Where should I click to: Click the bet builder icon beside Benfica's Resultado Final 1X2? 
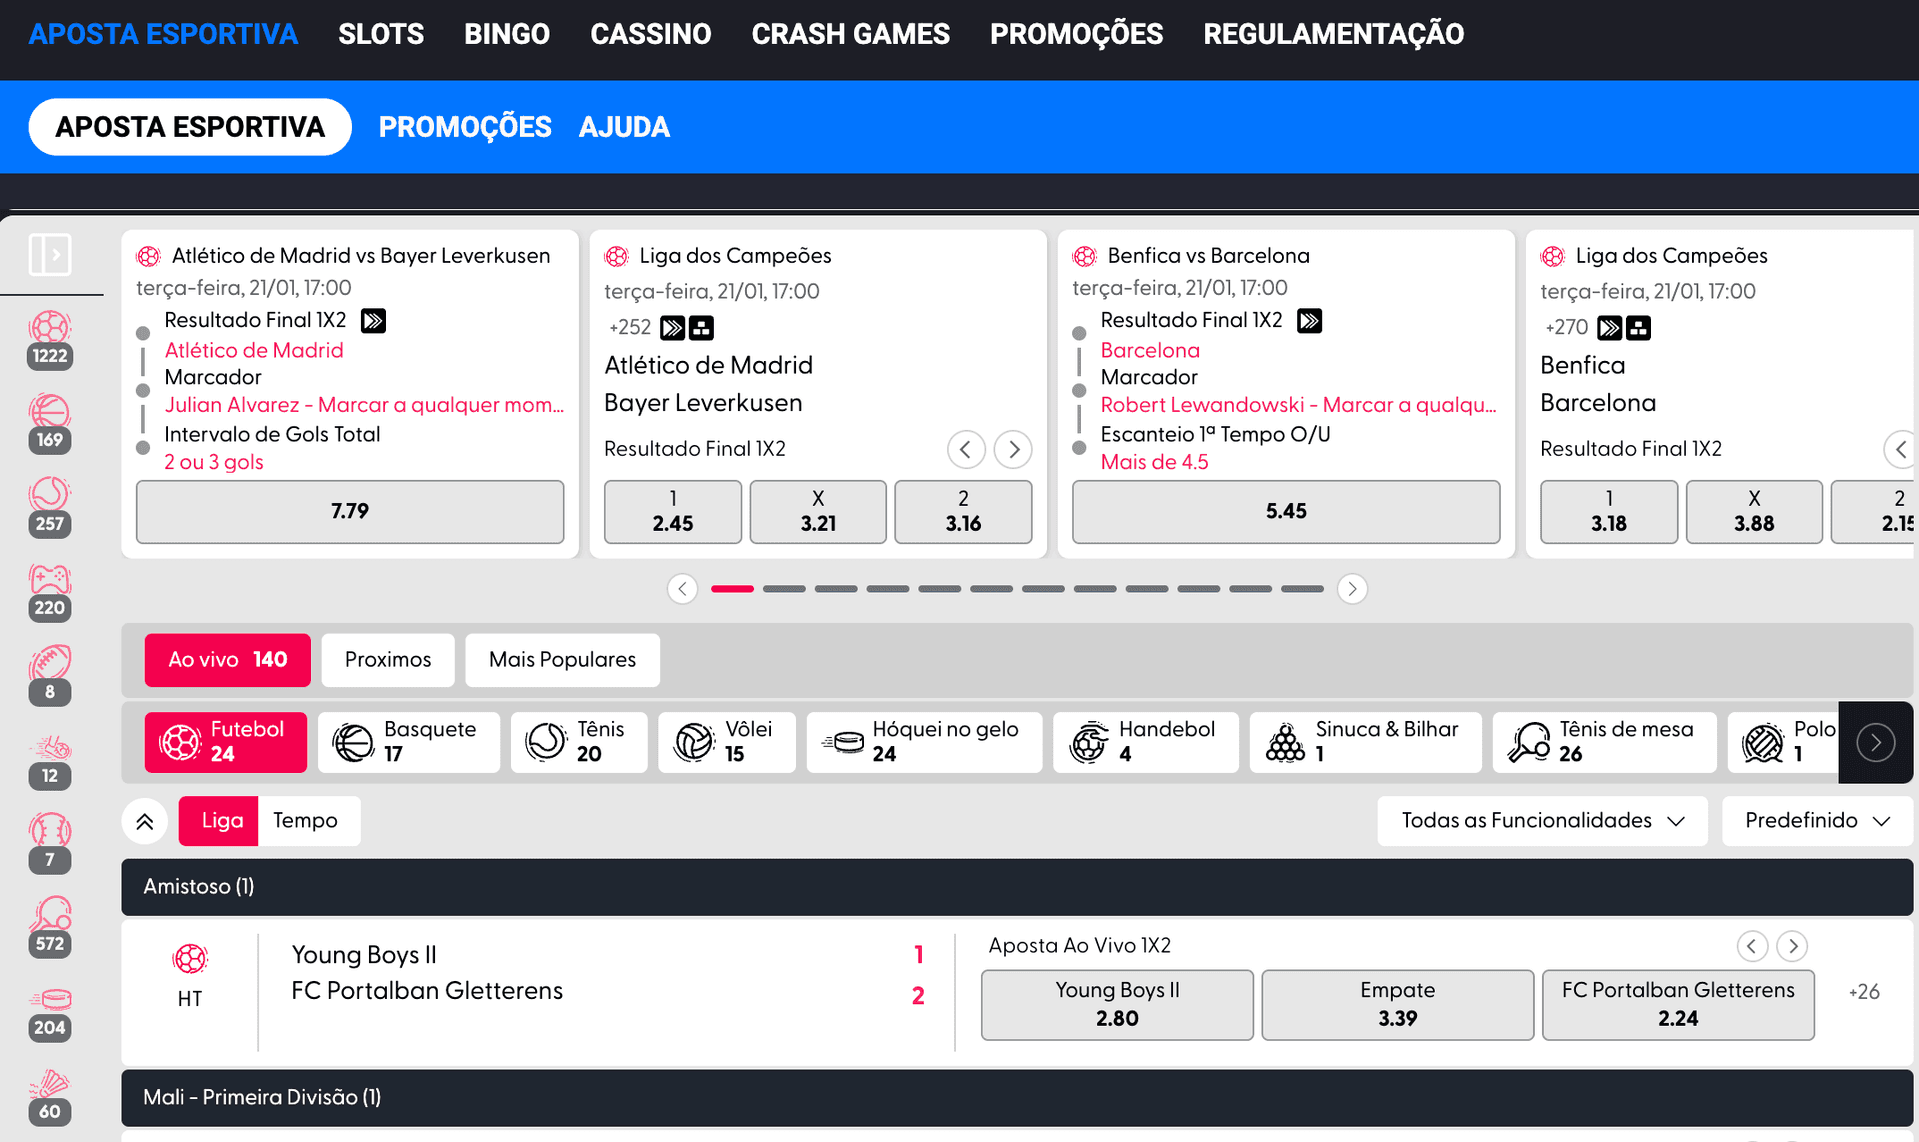pos(1309,321)
